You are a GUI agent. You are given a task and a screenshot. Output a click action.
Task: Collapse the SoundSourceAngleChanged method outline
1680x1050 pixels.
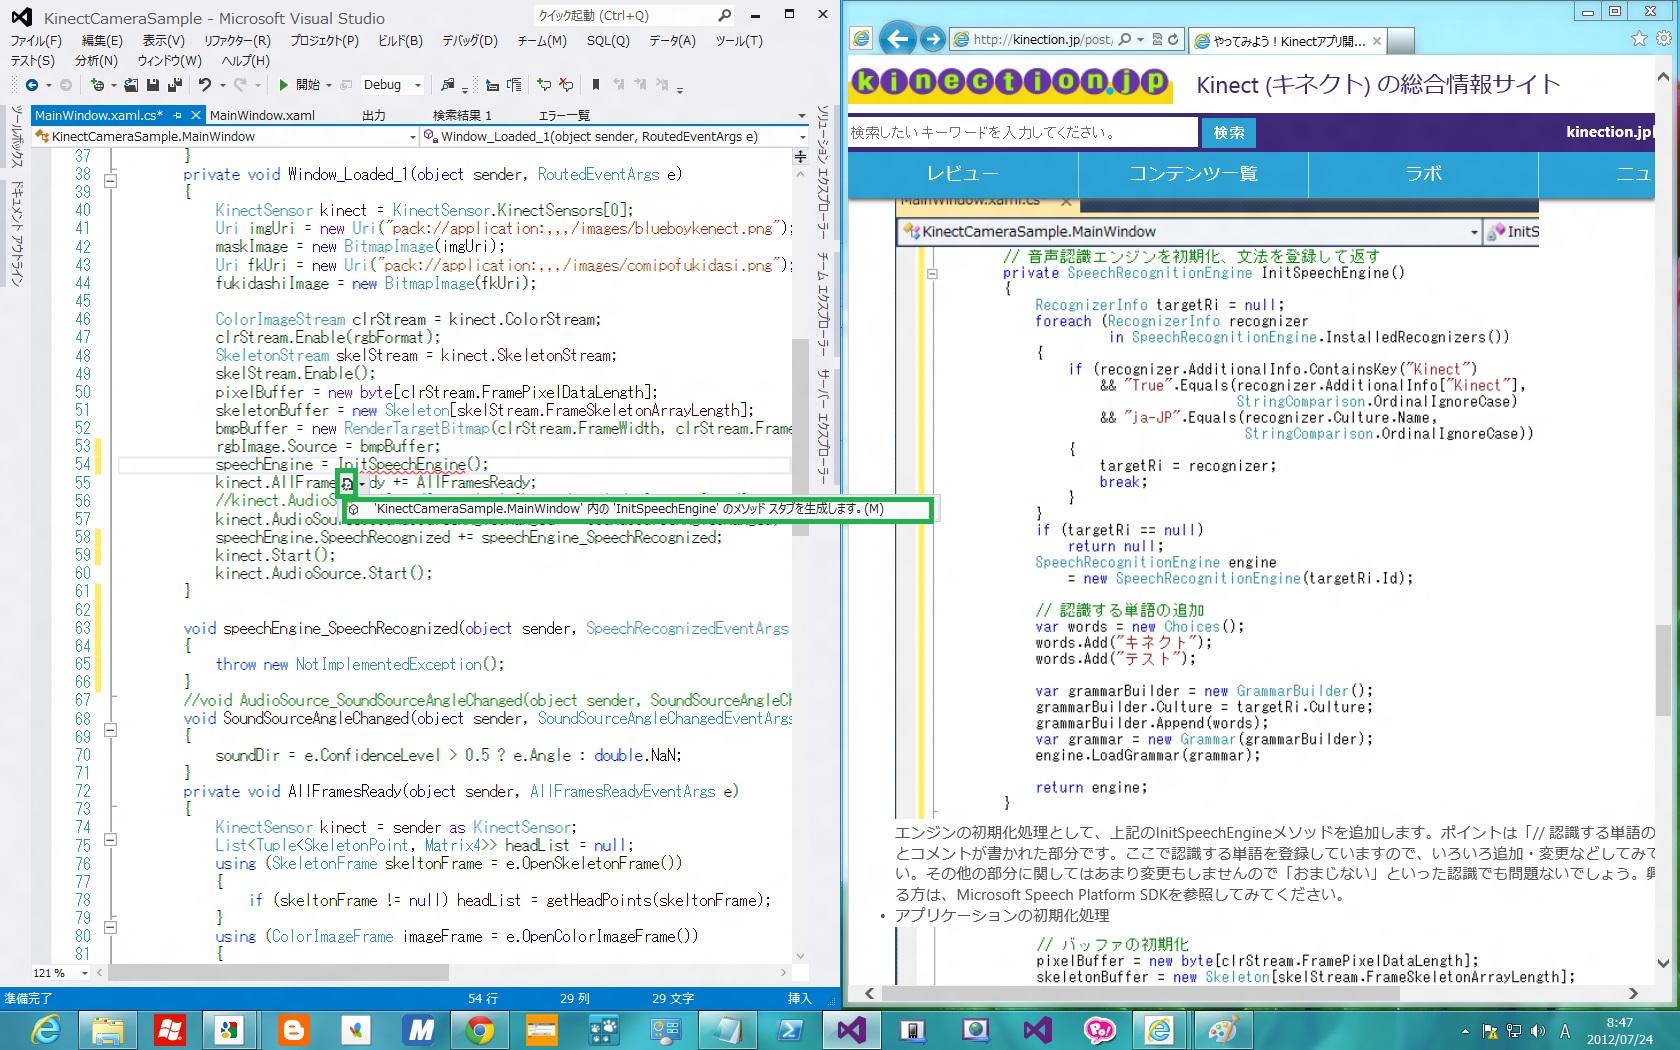pos(110,730)
